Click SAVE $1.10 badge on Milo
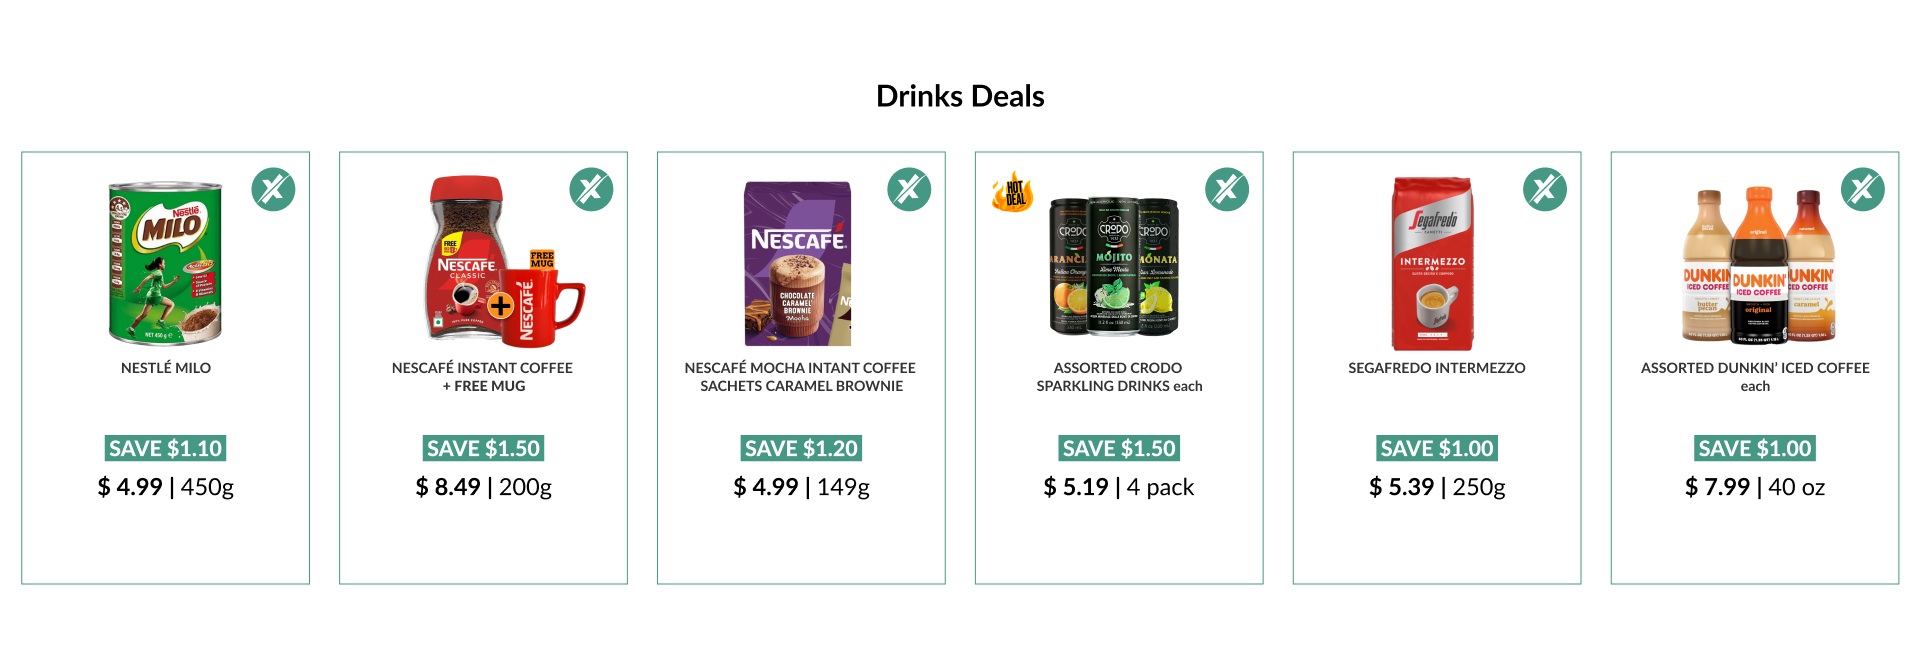 (x=166, y=448)
